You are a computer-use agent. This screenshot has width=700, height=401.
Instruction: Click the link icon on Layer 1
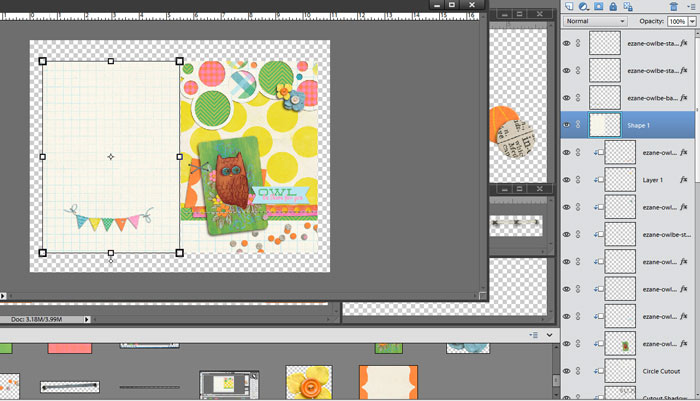pos(578,180)
